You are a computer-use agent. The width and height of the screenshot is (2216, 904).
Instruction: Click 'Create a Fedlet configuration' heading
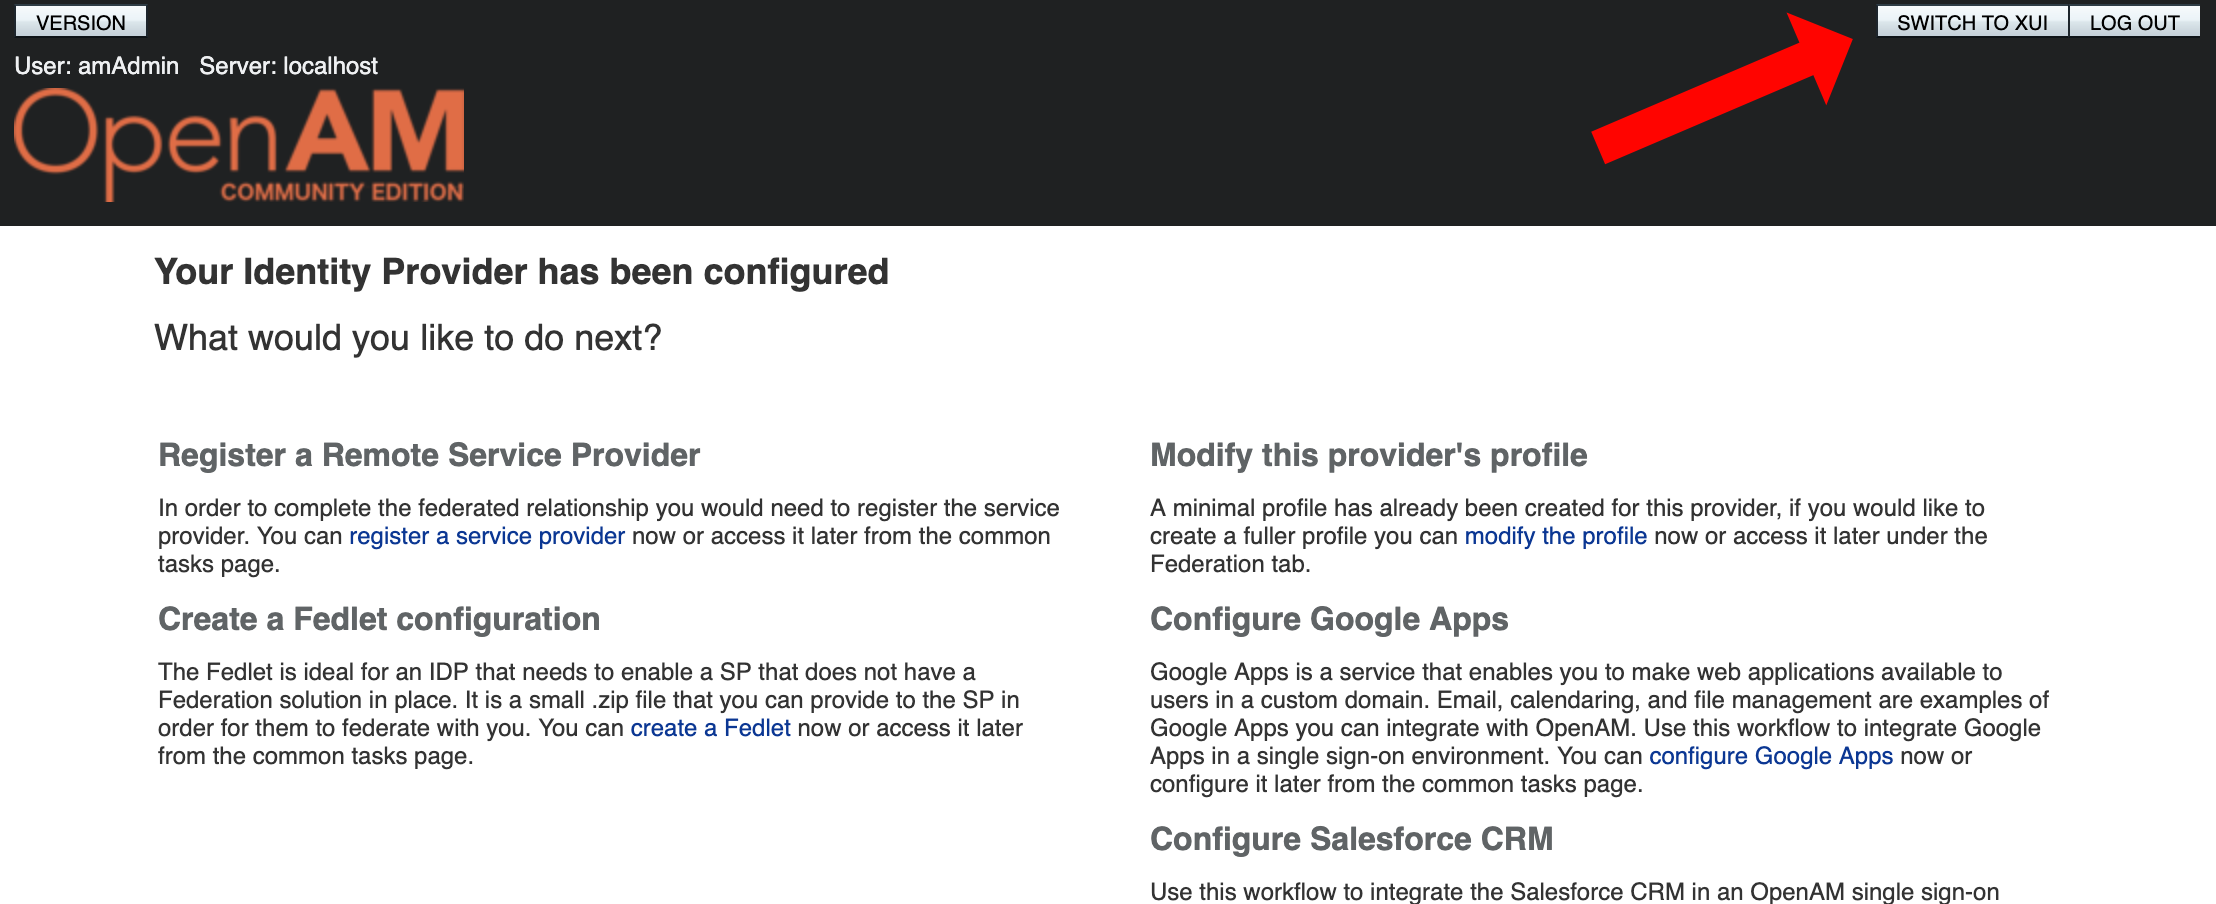coord(379,619)
